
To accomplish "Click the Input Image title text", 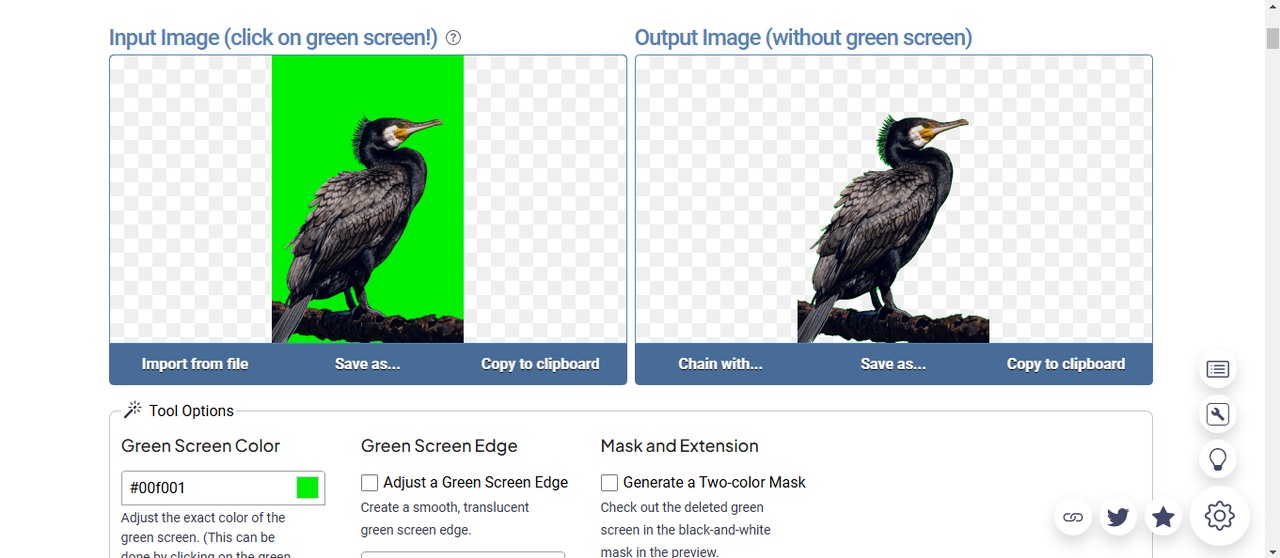I will [x=273, y=38].
